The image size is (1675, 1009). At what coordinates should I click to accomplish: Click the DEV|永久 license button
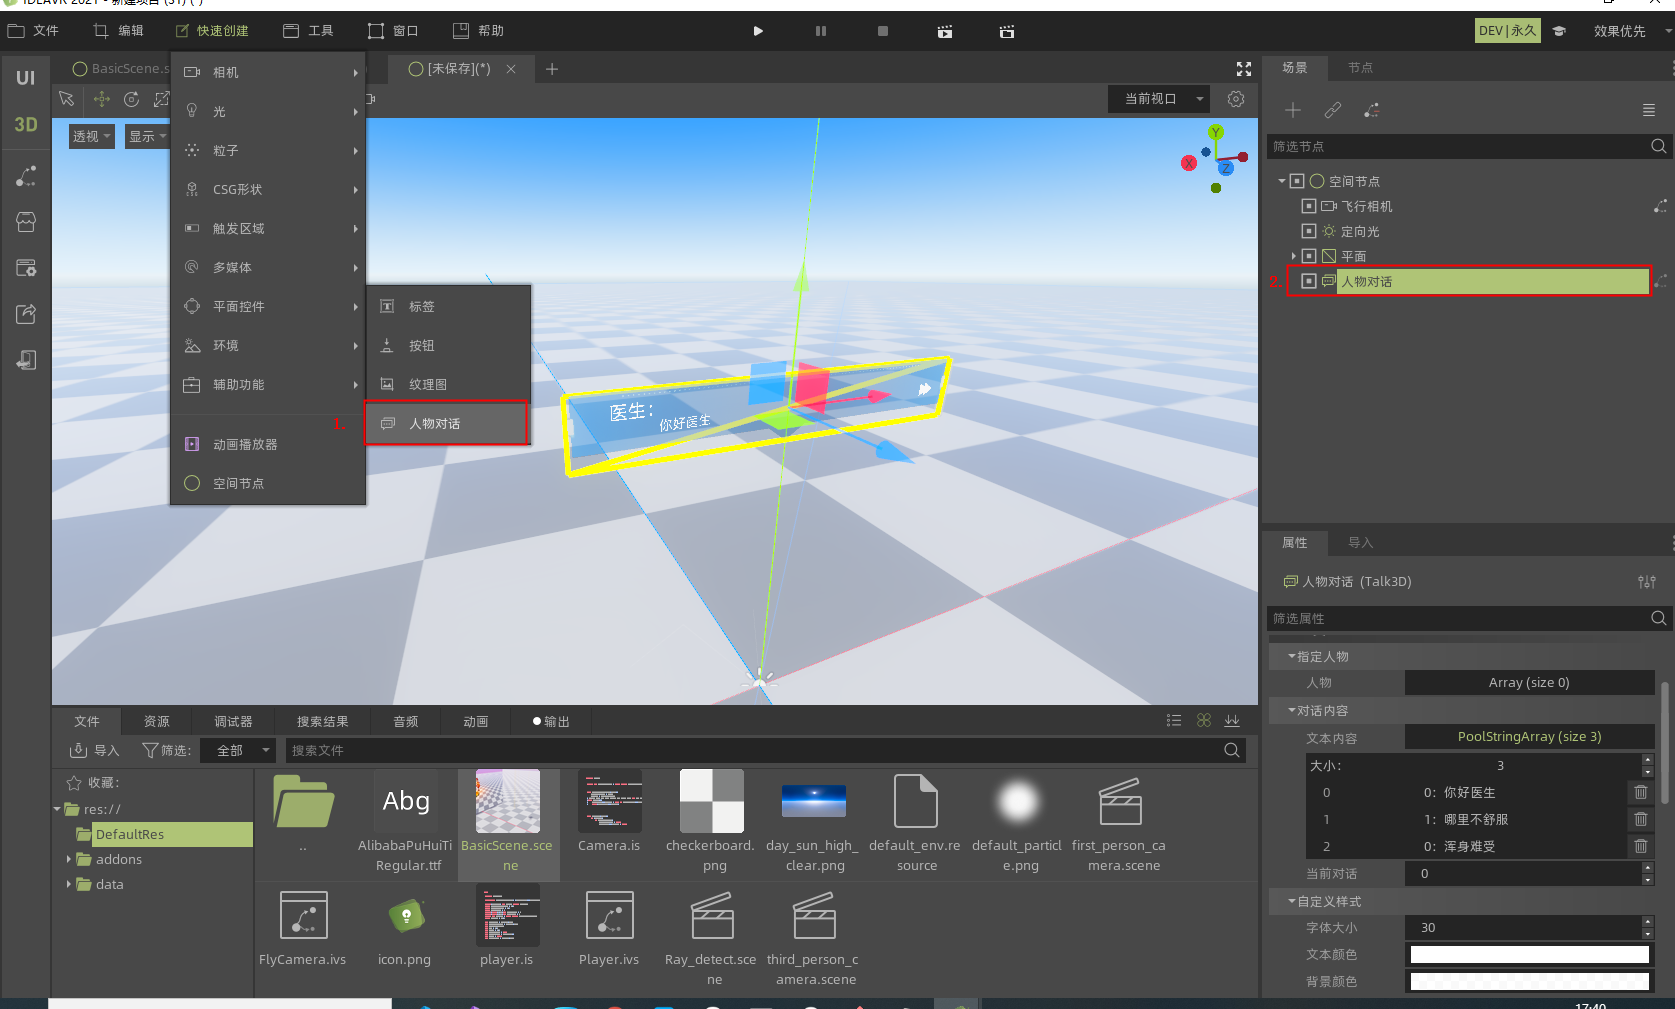tap(1508, 31)
